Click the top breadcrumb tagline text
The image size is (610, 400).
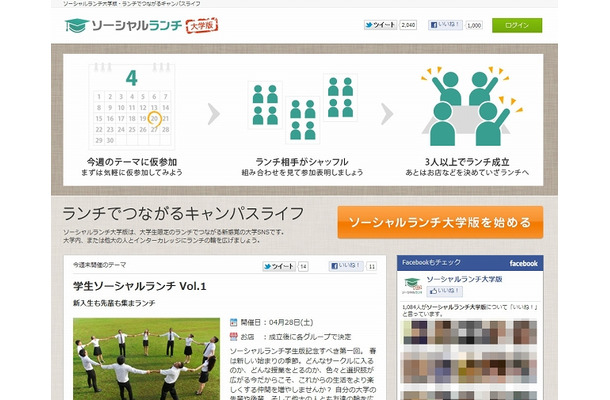pos(131,4)
